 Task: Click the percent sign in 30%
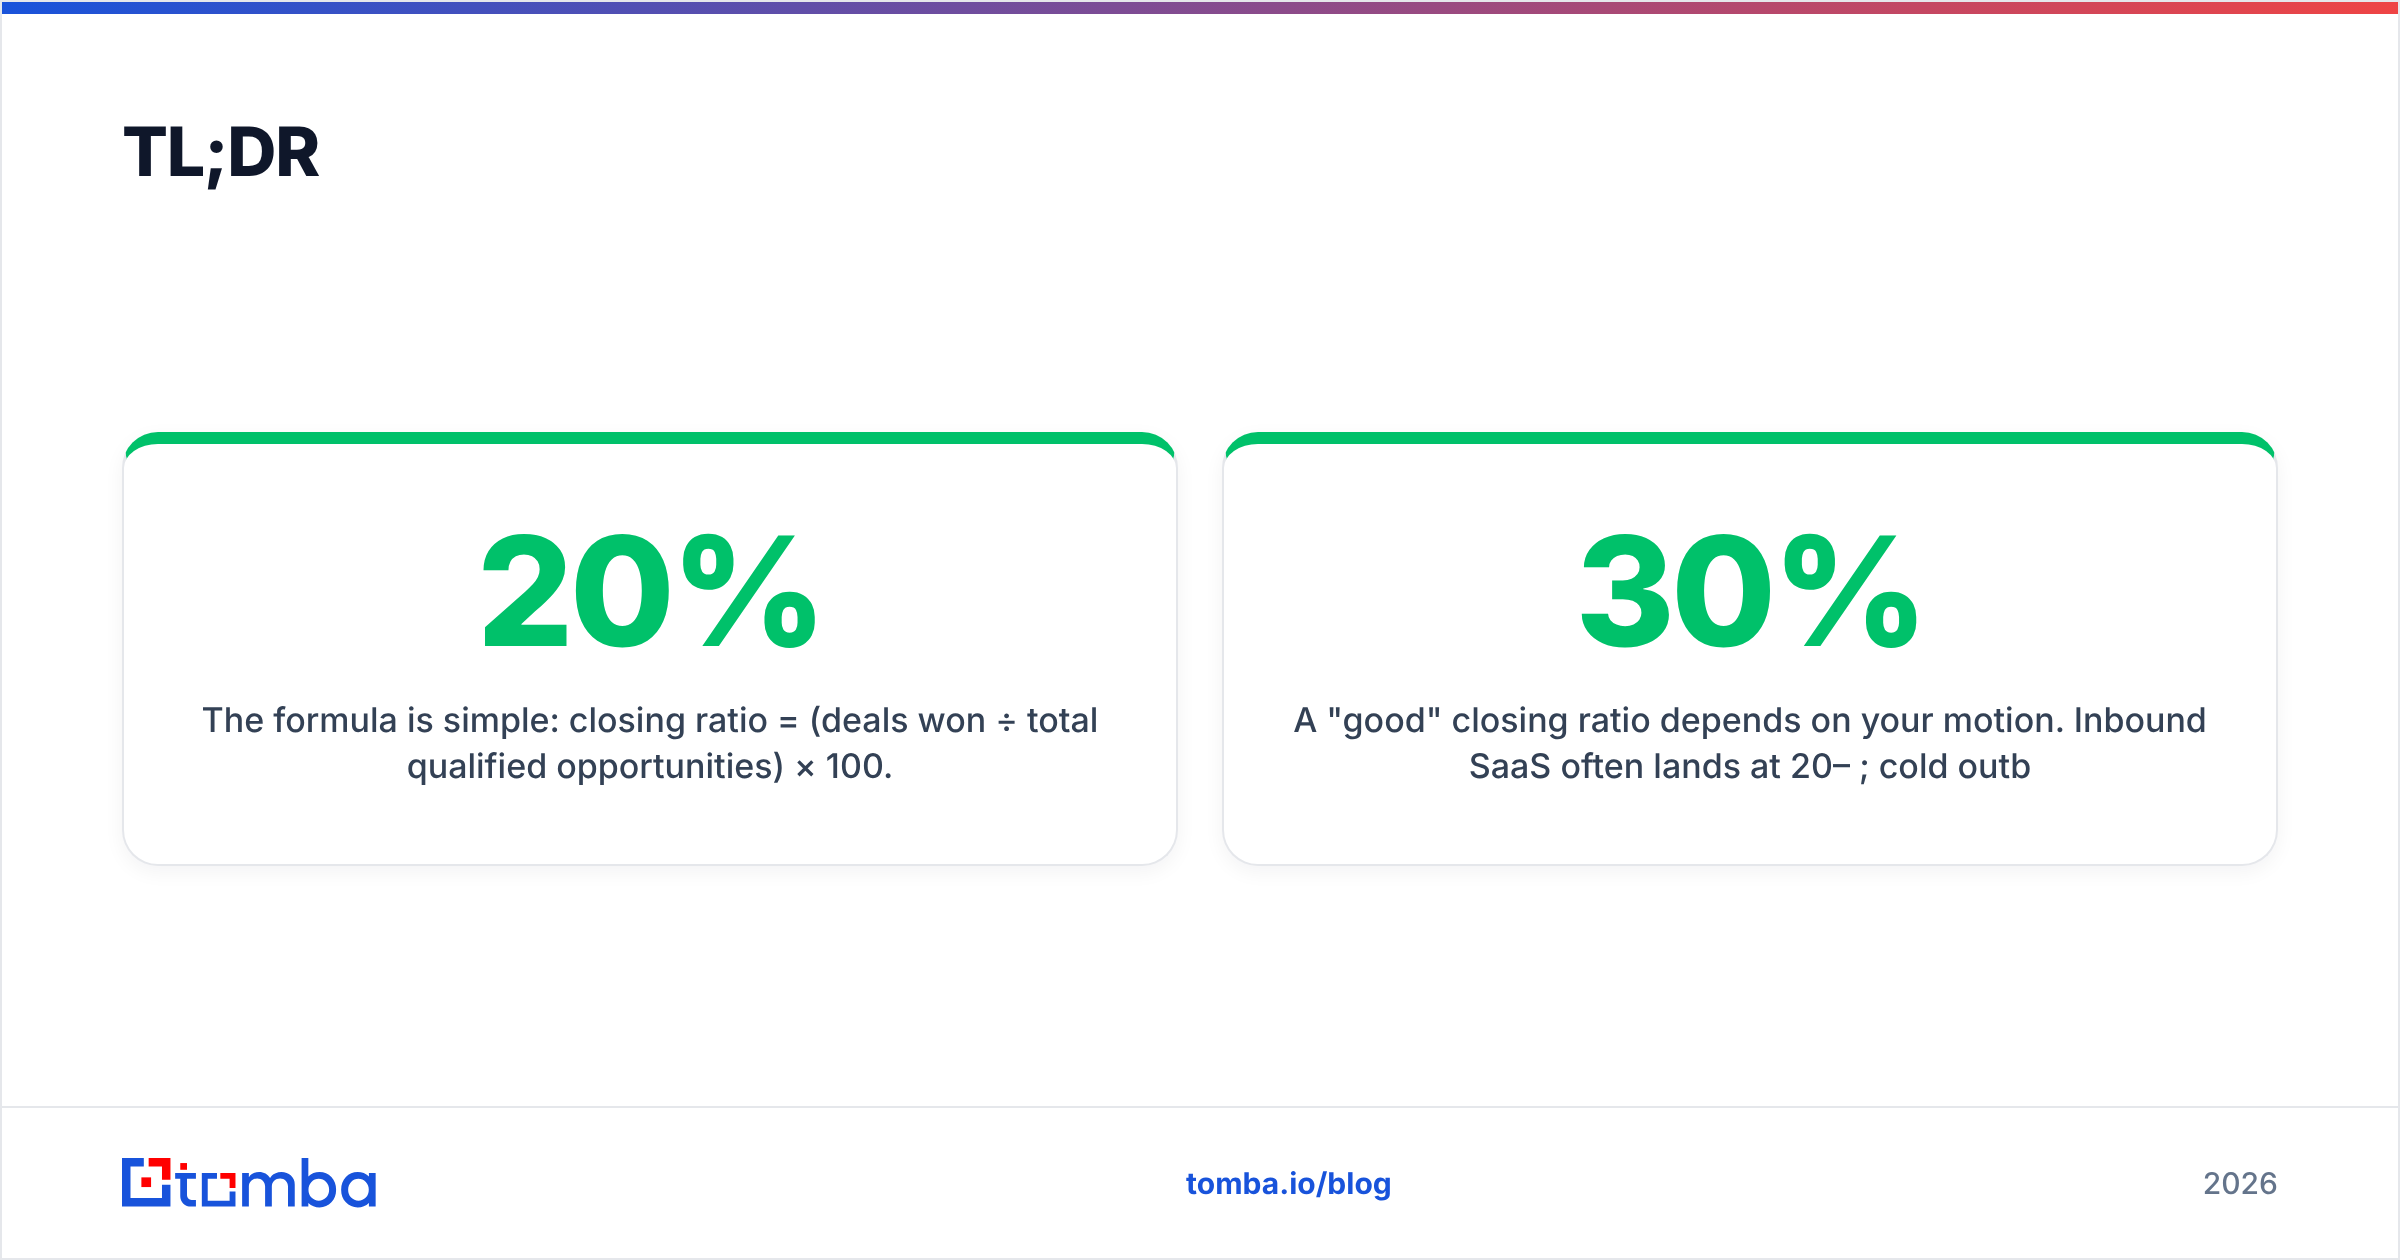tap(1850, 590)
